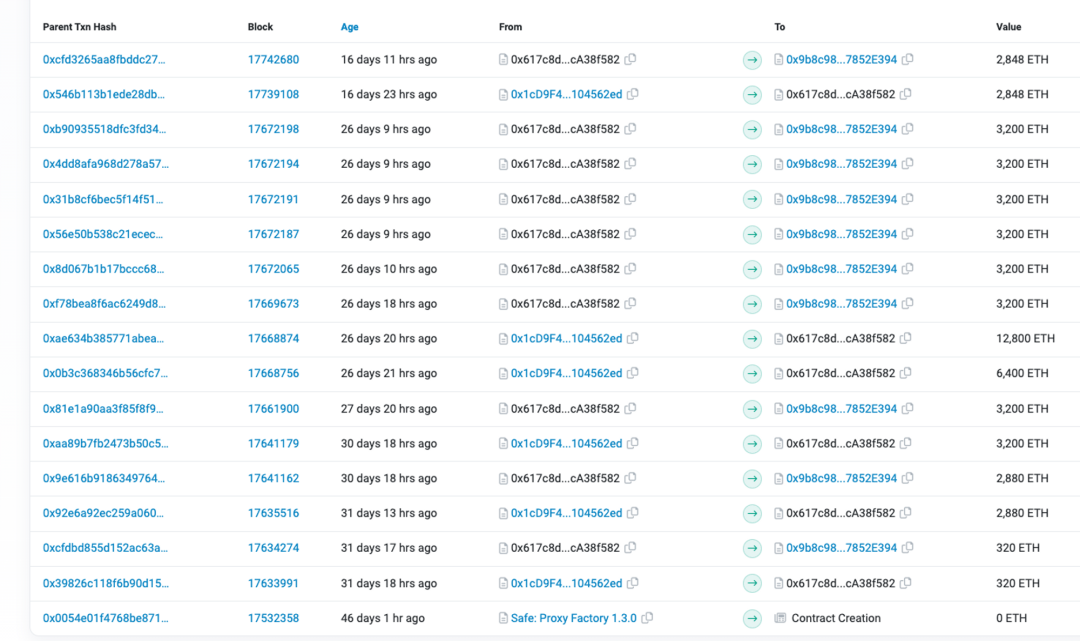Open transaction 0x56e50b538c21ecec...

(103, 234)
